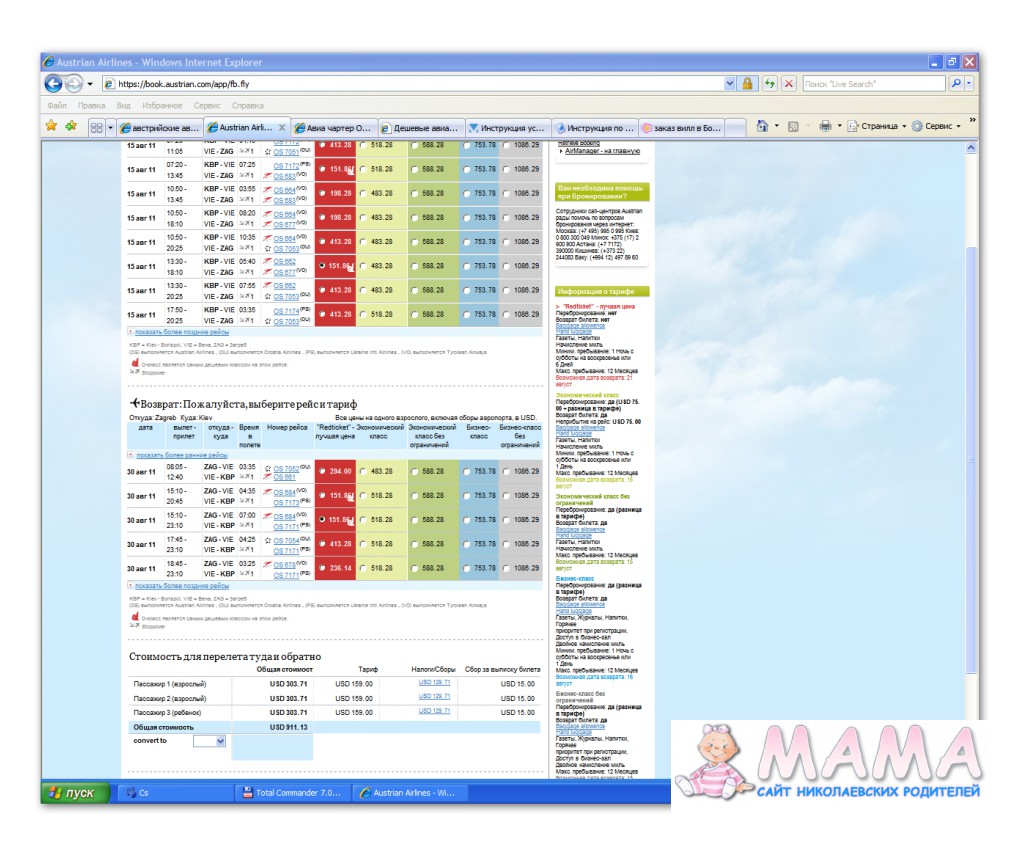Click 'показать более ранние рейсы' return link
Screen dimensions: 1024x860
click(182, 454)
